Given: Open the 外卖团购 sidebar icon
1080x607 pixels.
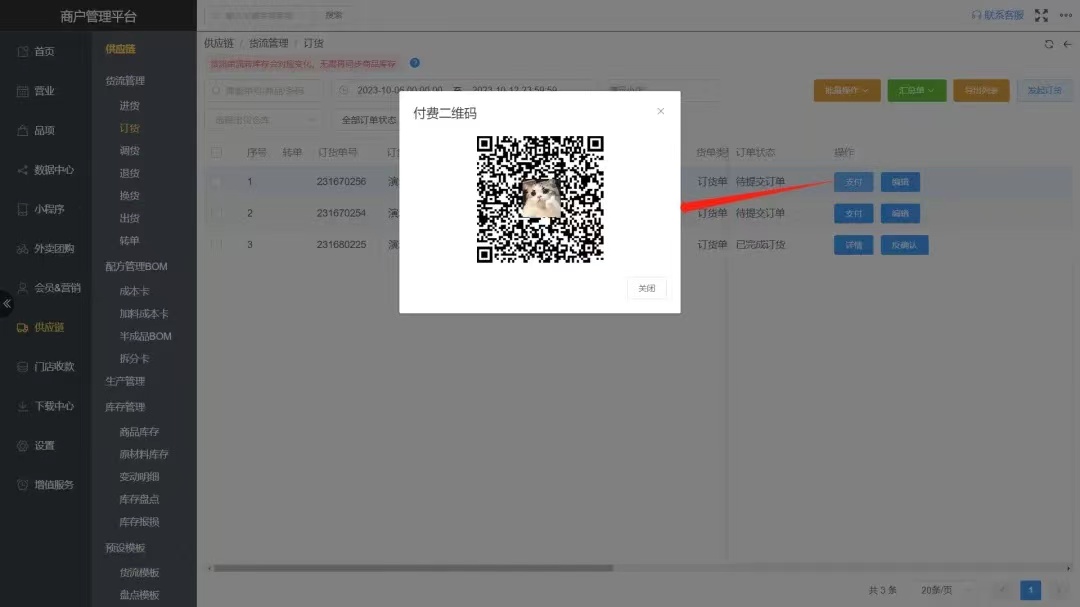Looking at the screenshot, I should (23, 249).
